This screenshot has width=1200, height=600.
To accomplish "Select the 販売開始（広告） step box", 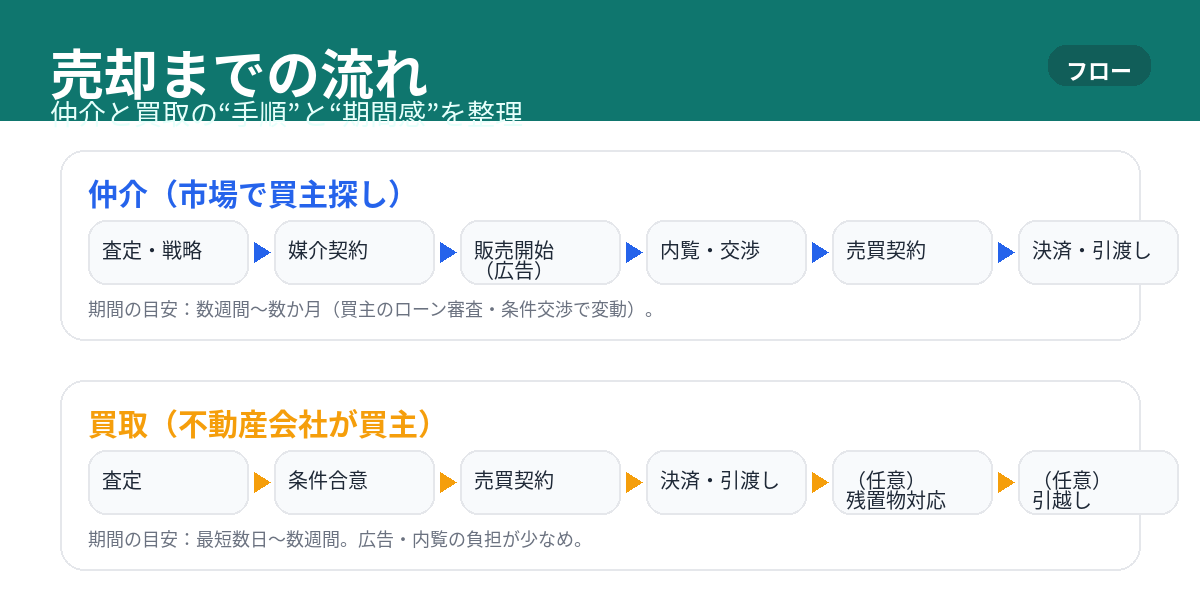I will pyautogui.click(x=540, y=252).
